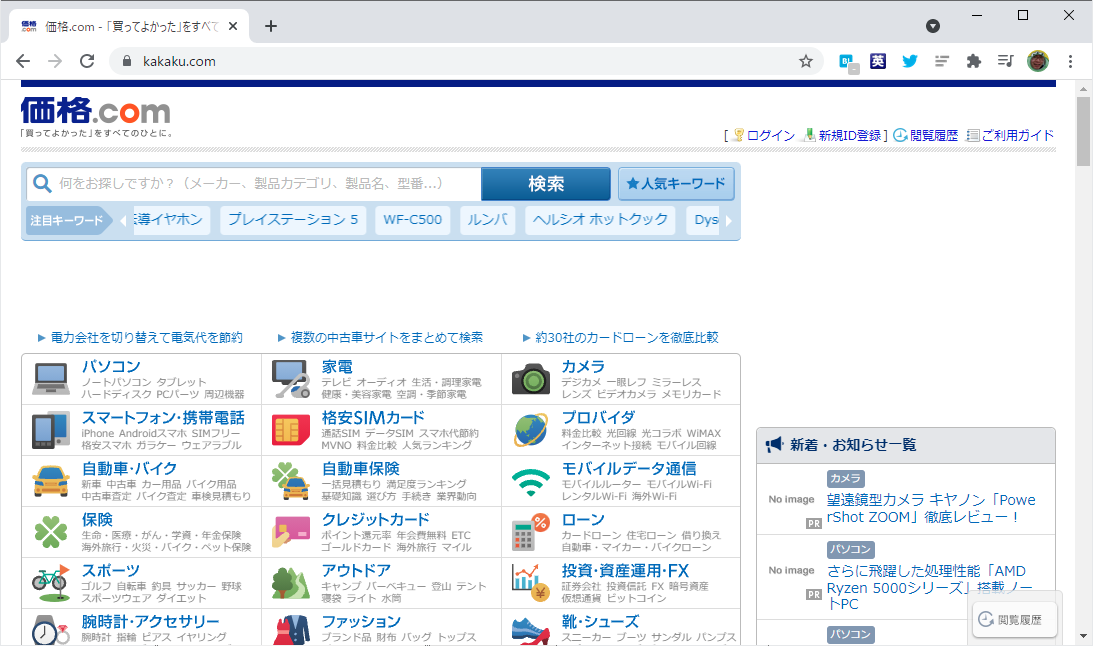Click the カメラ tag in news list
Viewport: 1093px width, 646px height.
[846, 478]
